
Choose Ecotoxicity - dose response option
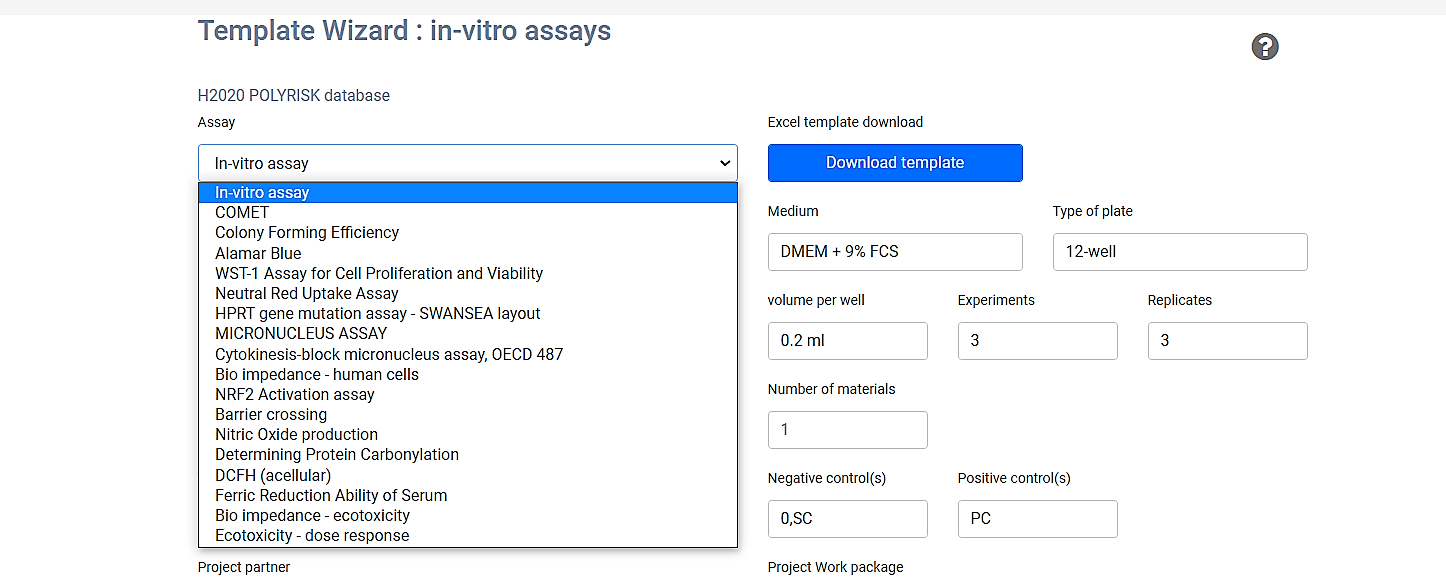click(x=312, y=535)
